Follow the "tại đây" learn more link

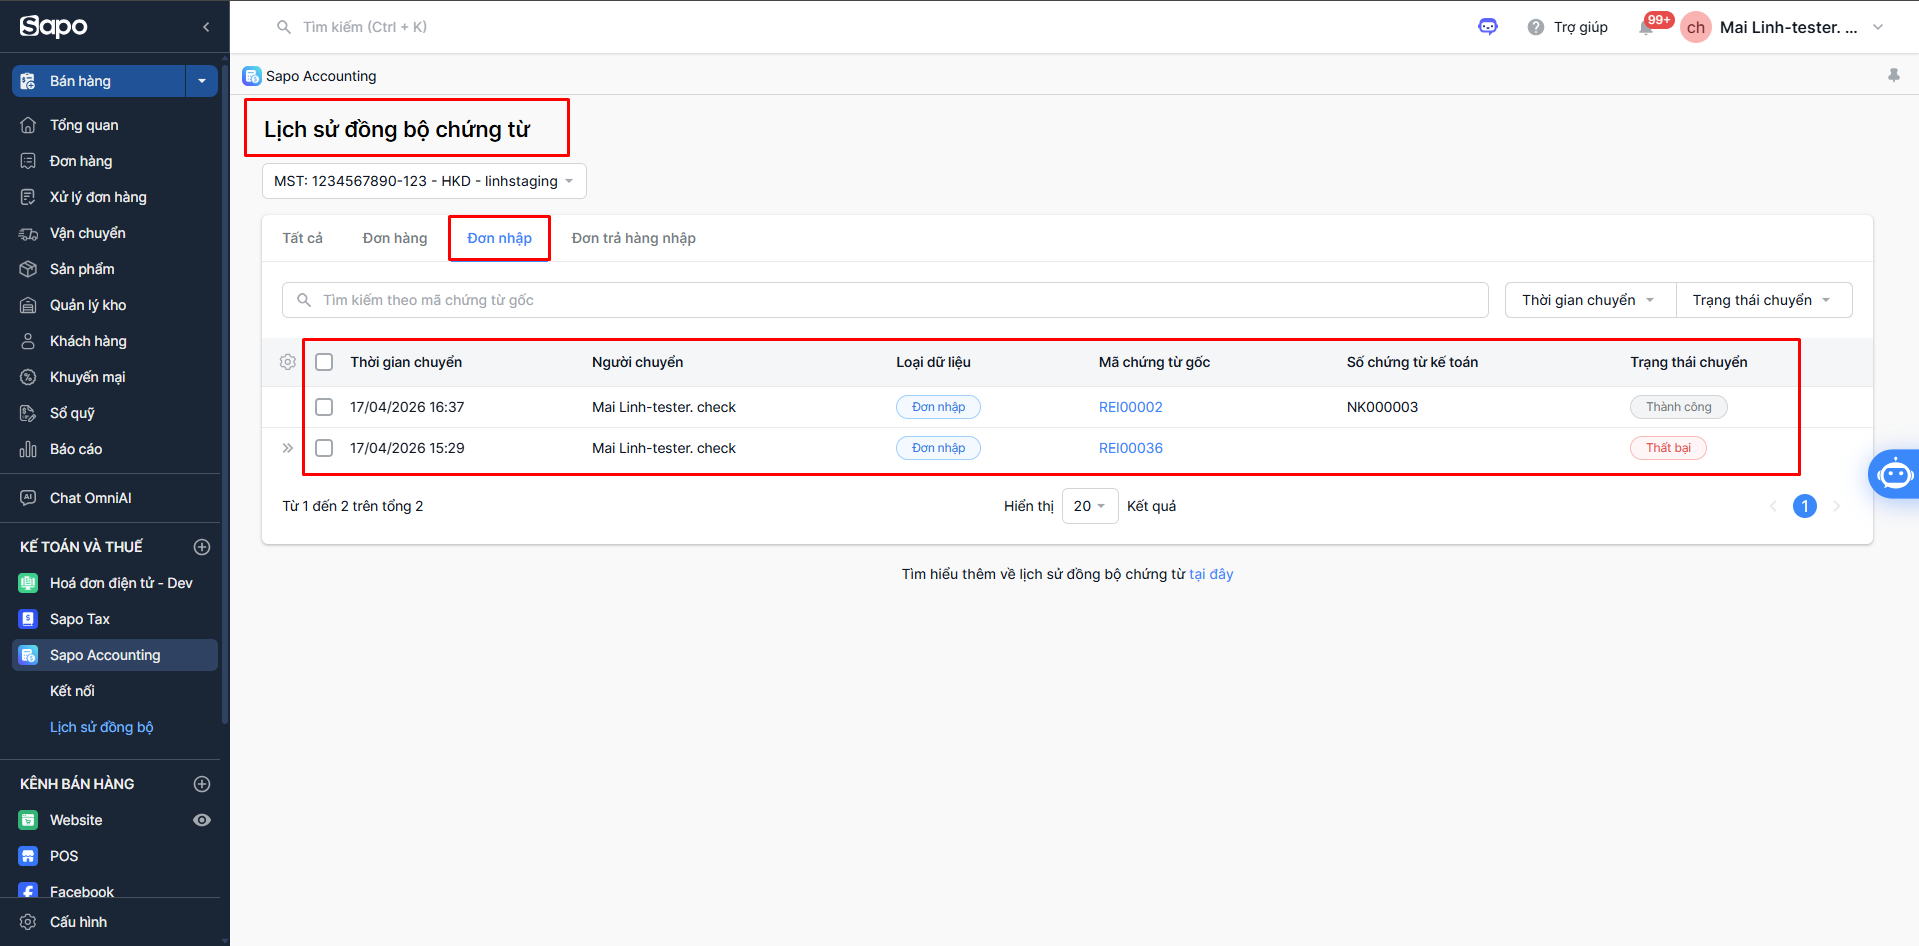pos(1211,574)
